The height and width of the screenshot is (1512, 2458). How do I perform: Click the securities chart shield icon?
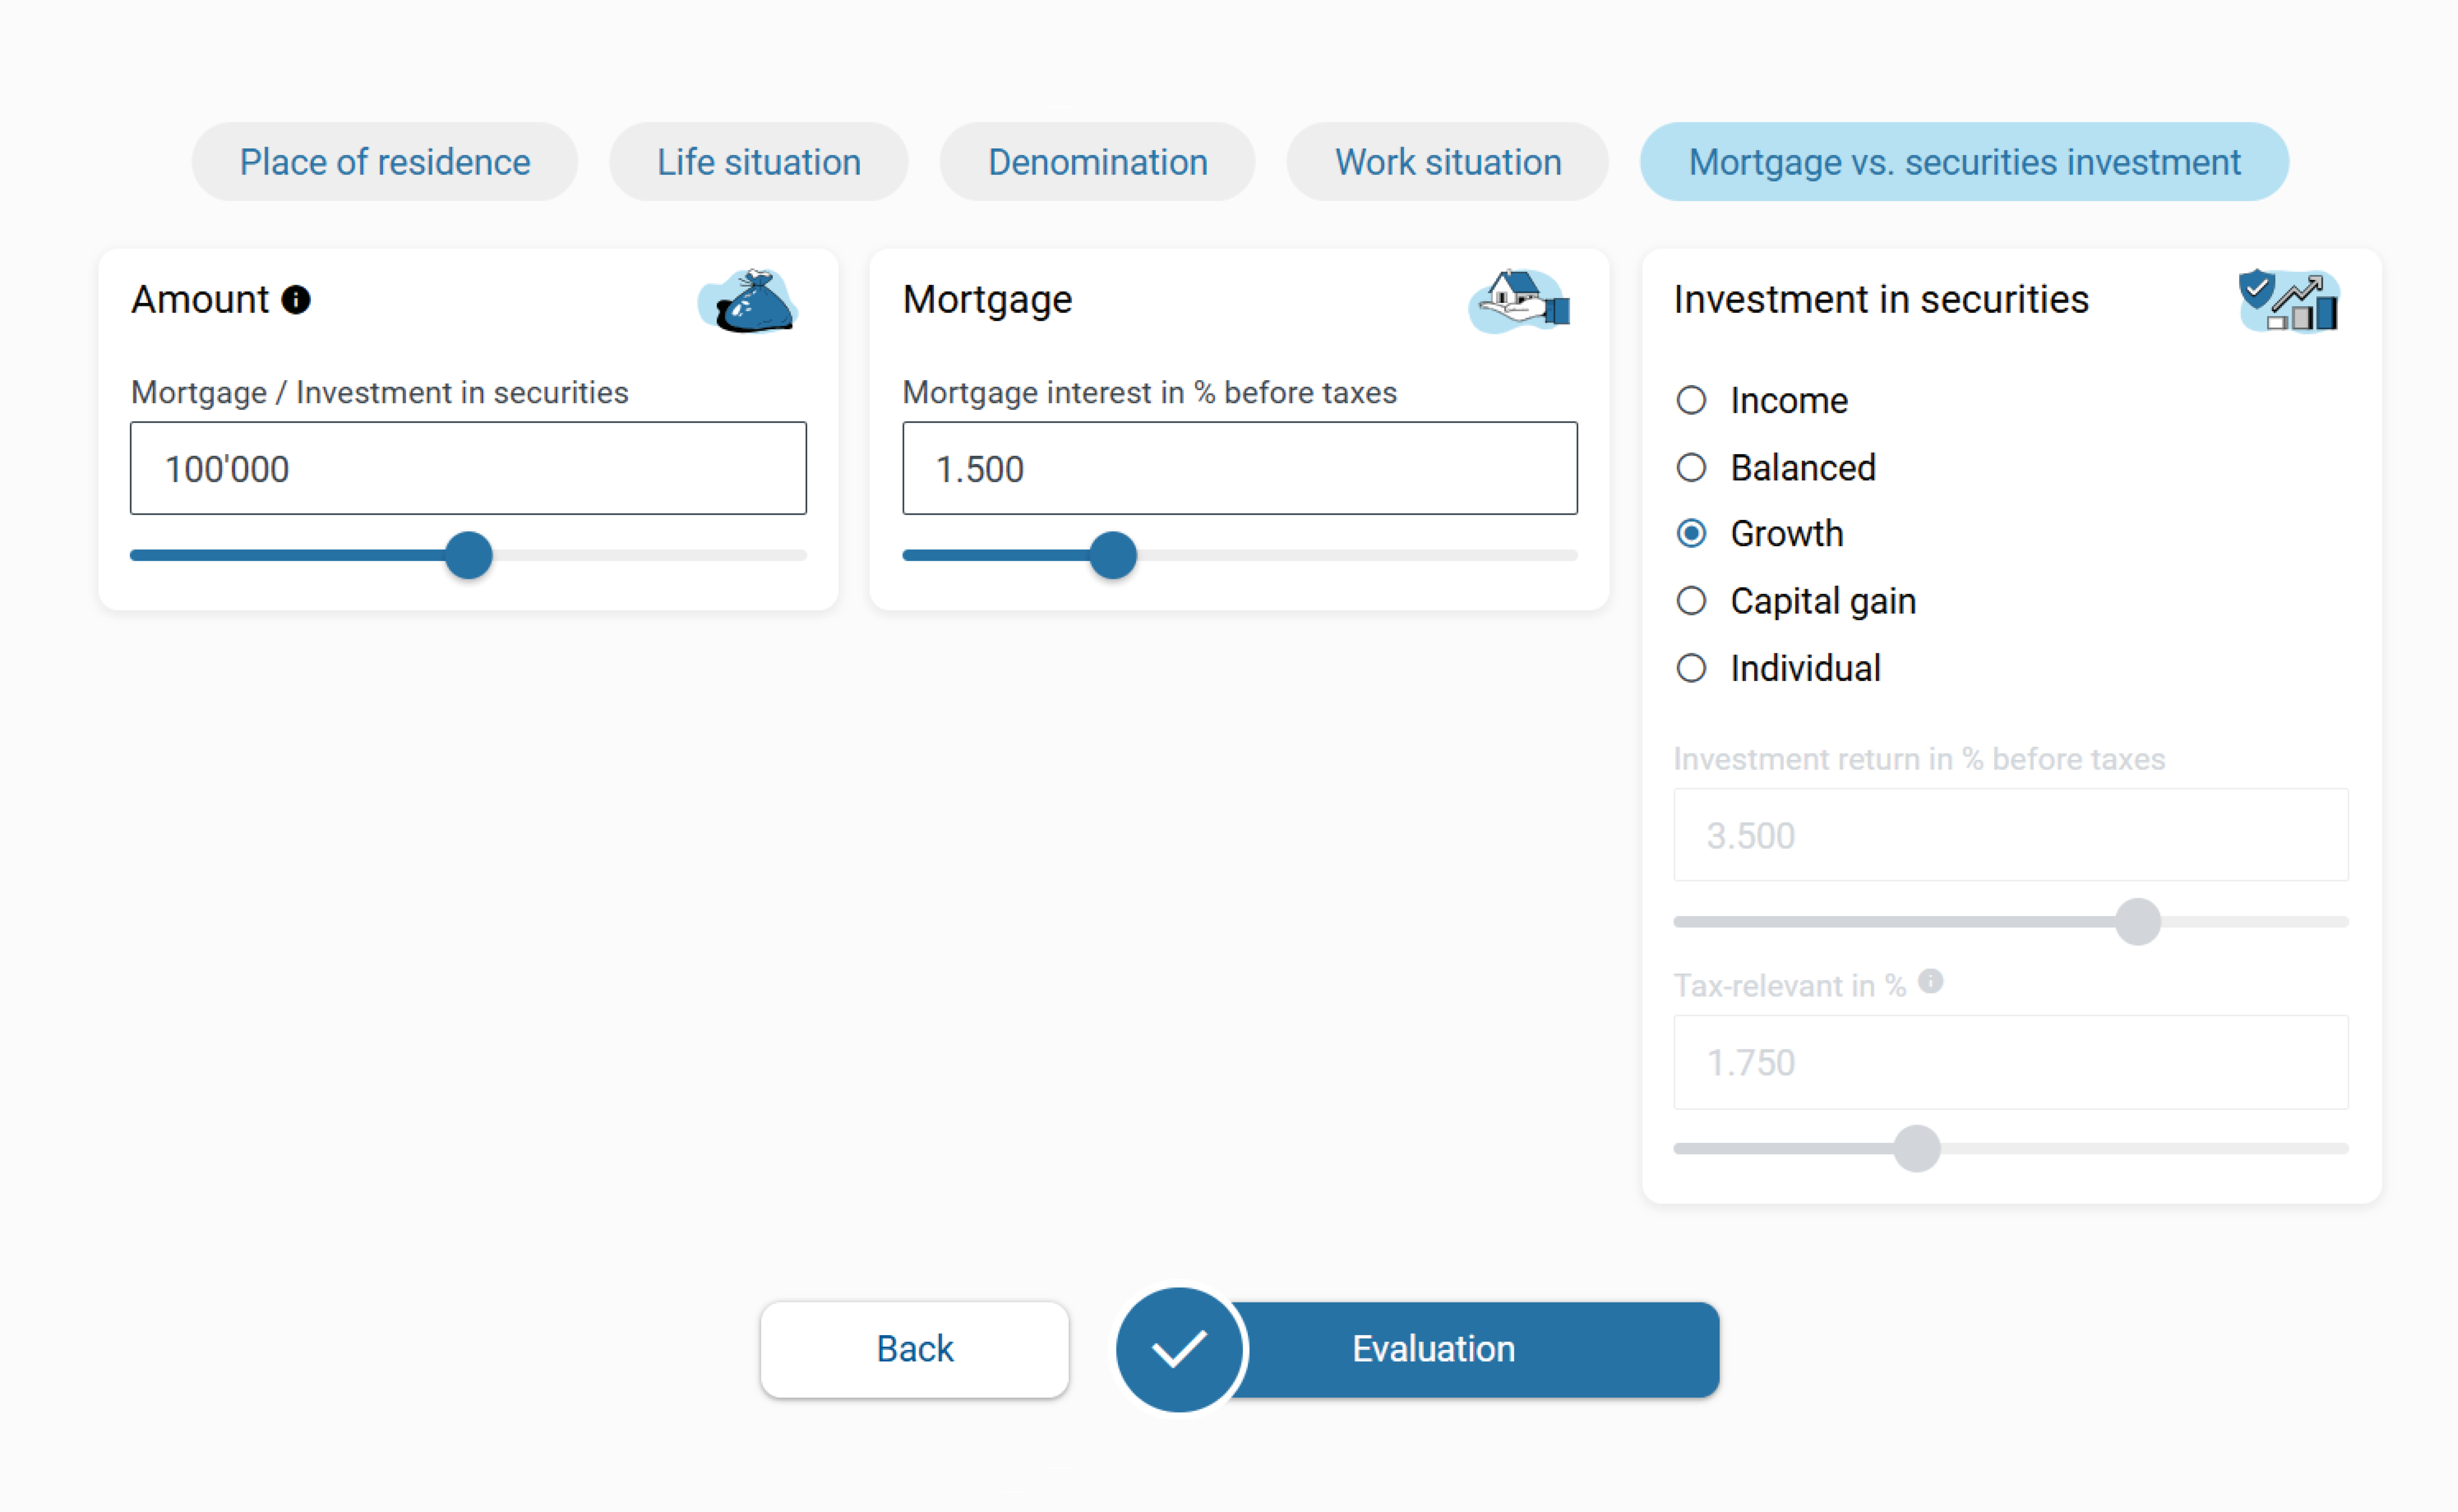pyautogui.click(x=2289, y=301)
